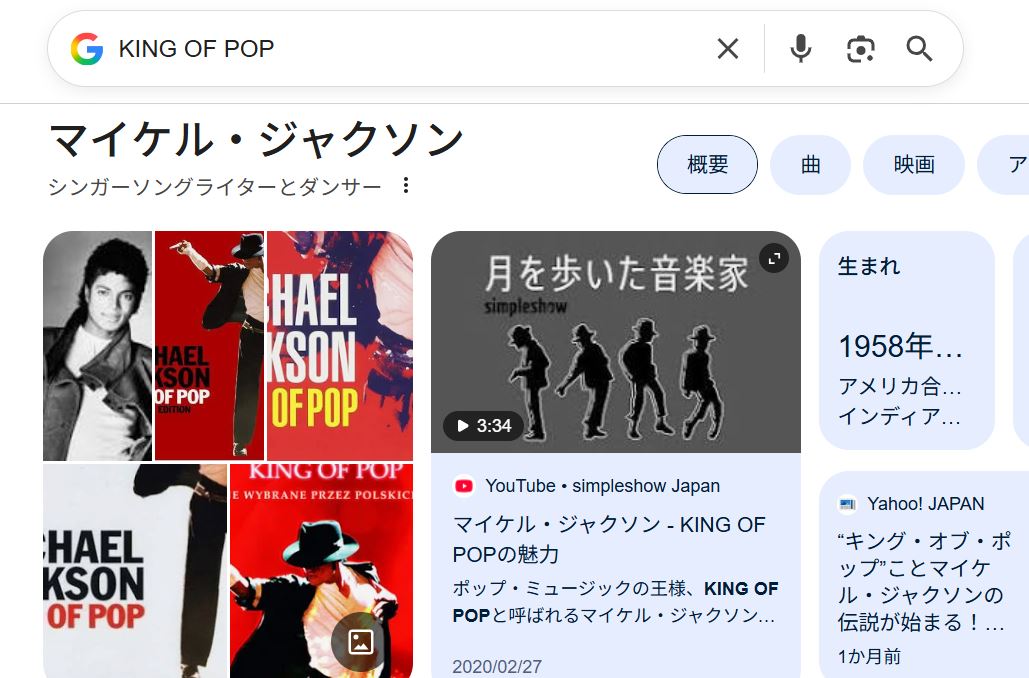The height and width of the screenshot is (678, 1029).
Task: Open the 生まれ 1958年 info card
Action: click(x=906, y=341)
